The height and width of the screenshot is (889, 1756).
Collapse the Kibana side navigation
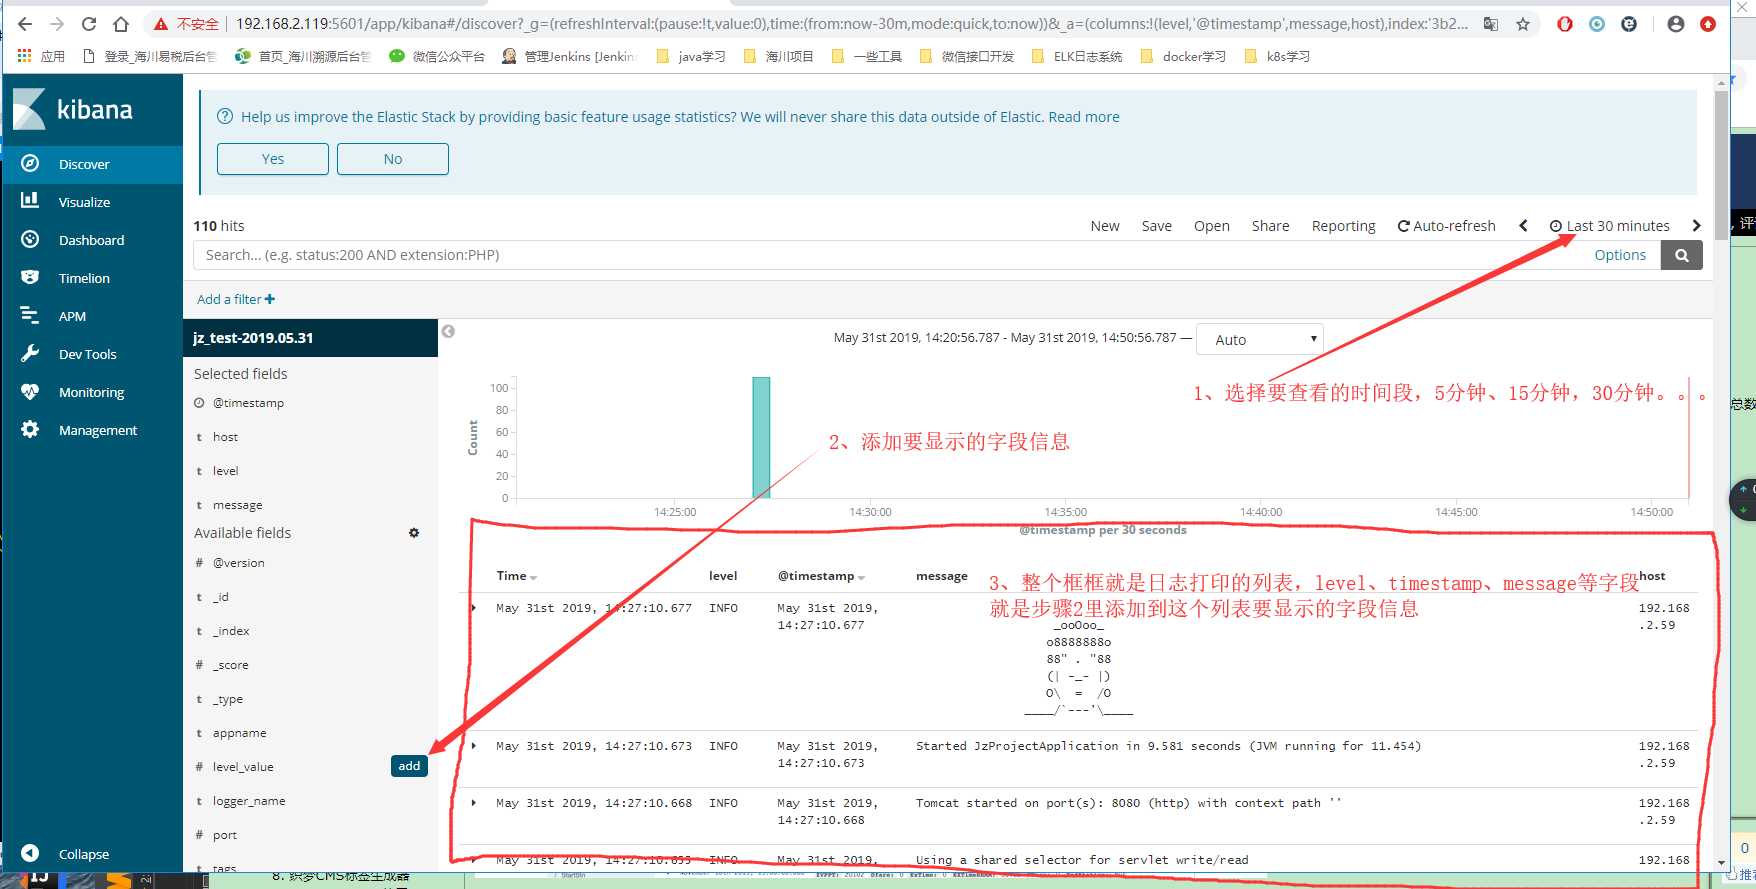point(65,853)
